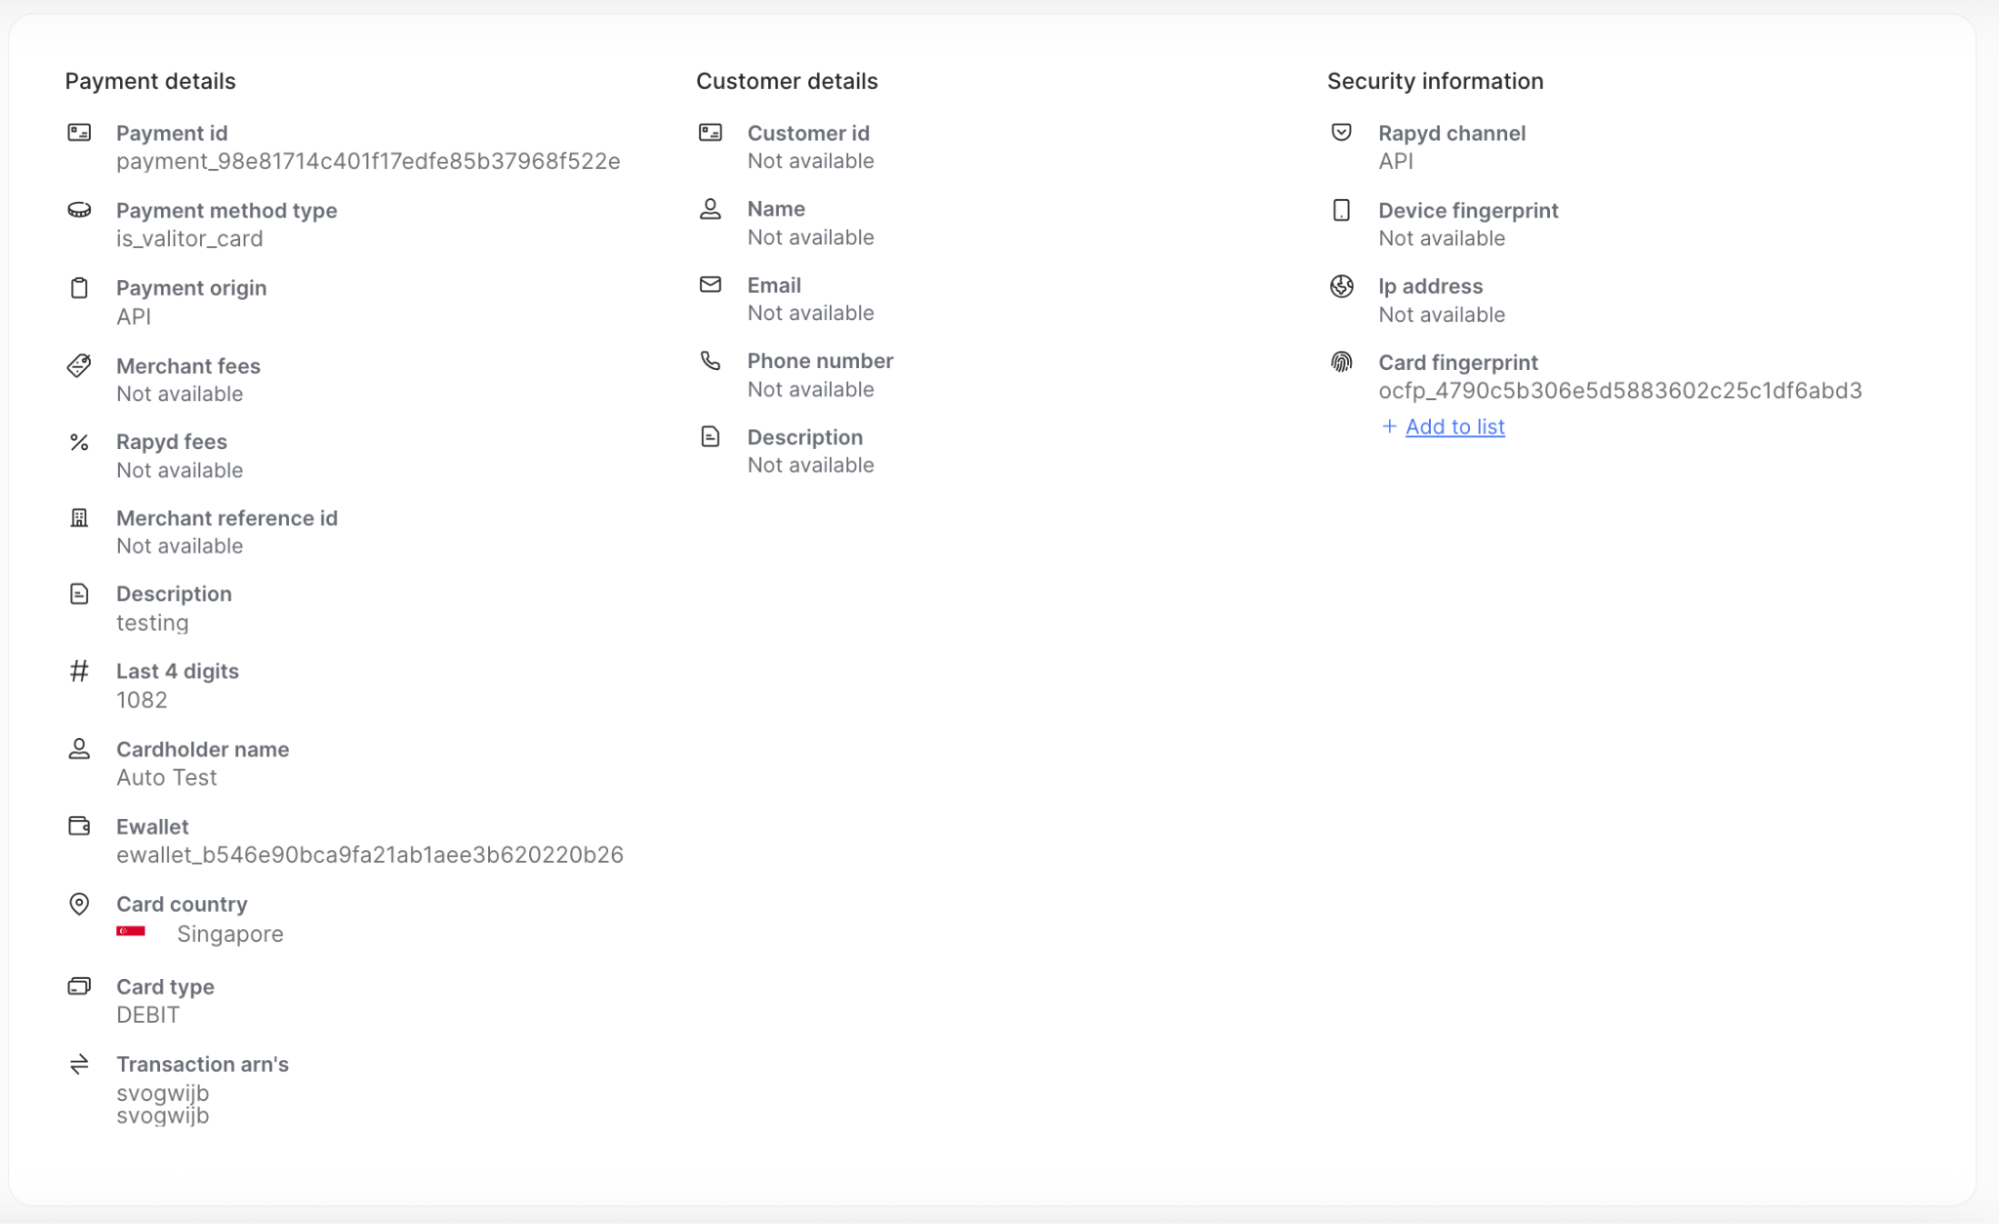Click the Email envelope icon
This screenshot has width=1999, height=1224.
point(710,284)
